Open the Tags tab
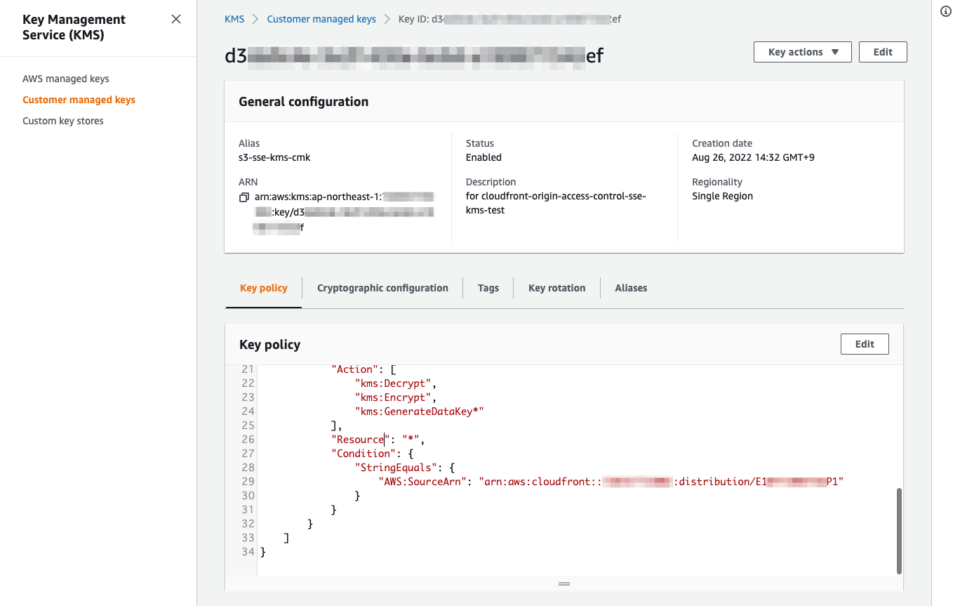The width and height of the screenshot is (960, 606). click(487, 288)
